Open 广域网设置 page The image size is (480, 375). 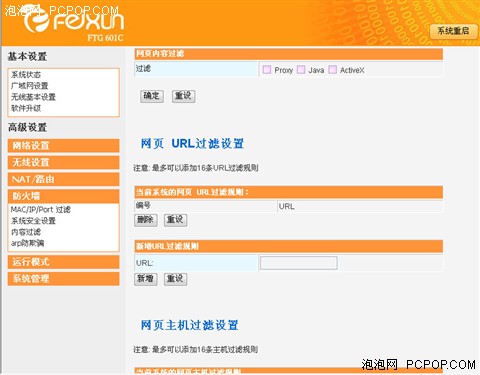pos(30,86)
